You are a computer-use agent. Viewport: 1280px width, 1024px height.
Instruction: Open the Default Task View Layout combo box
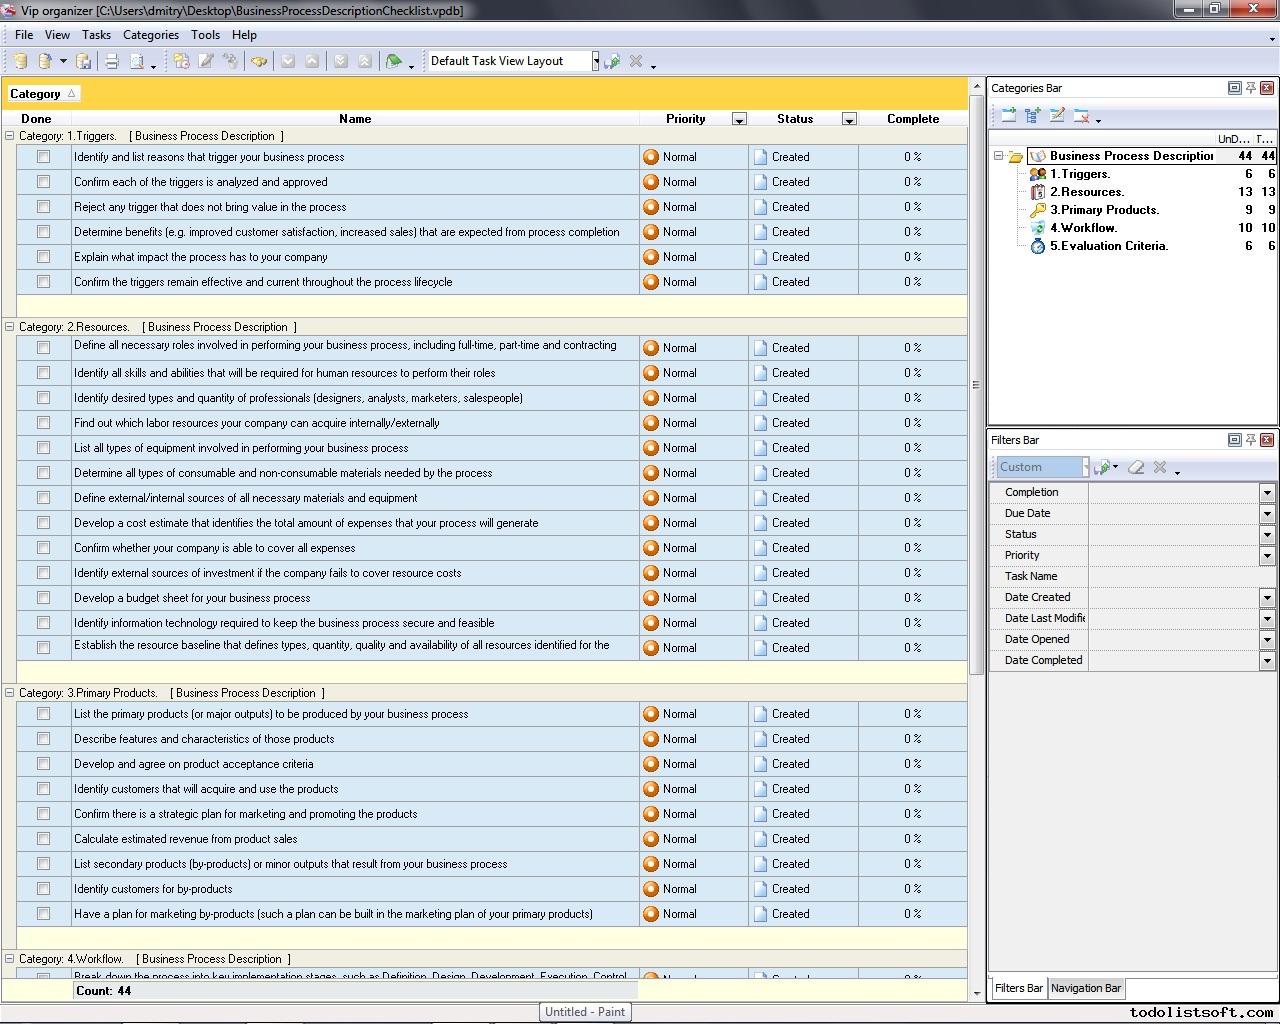point(595,60)
